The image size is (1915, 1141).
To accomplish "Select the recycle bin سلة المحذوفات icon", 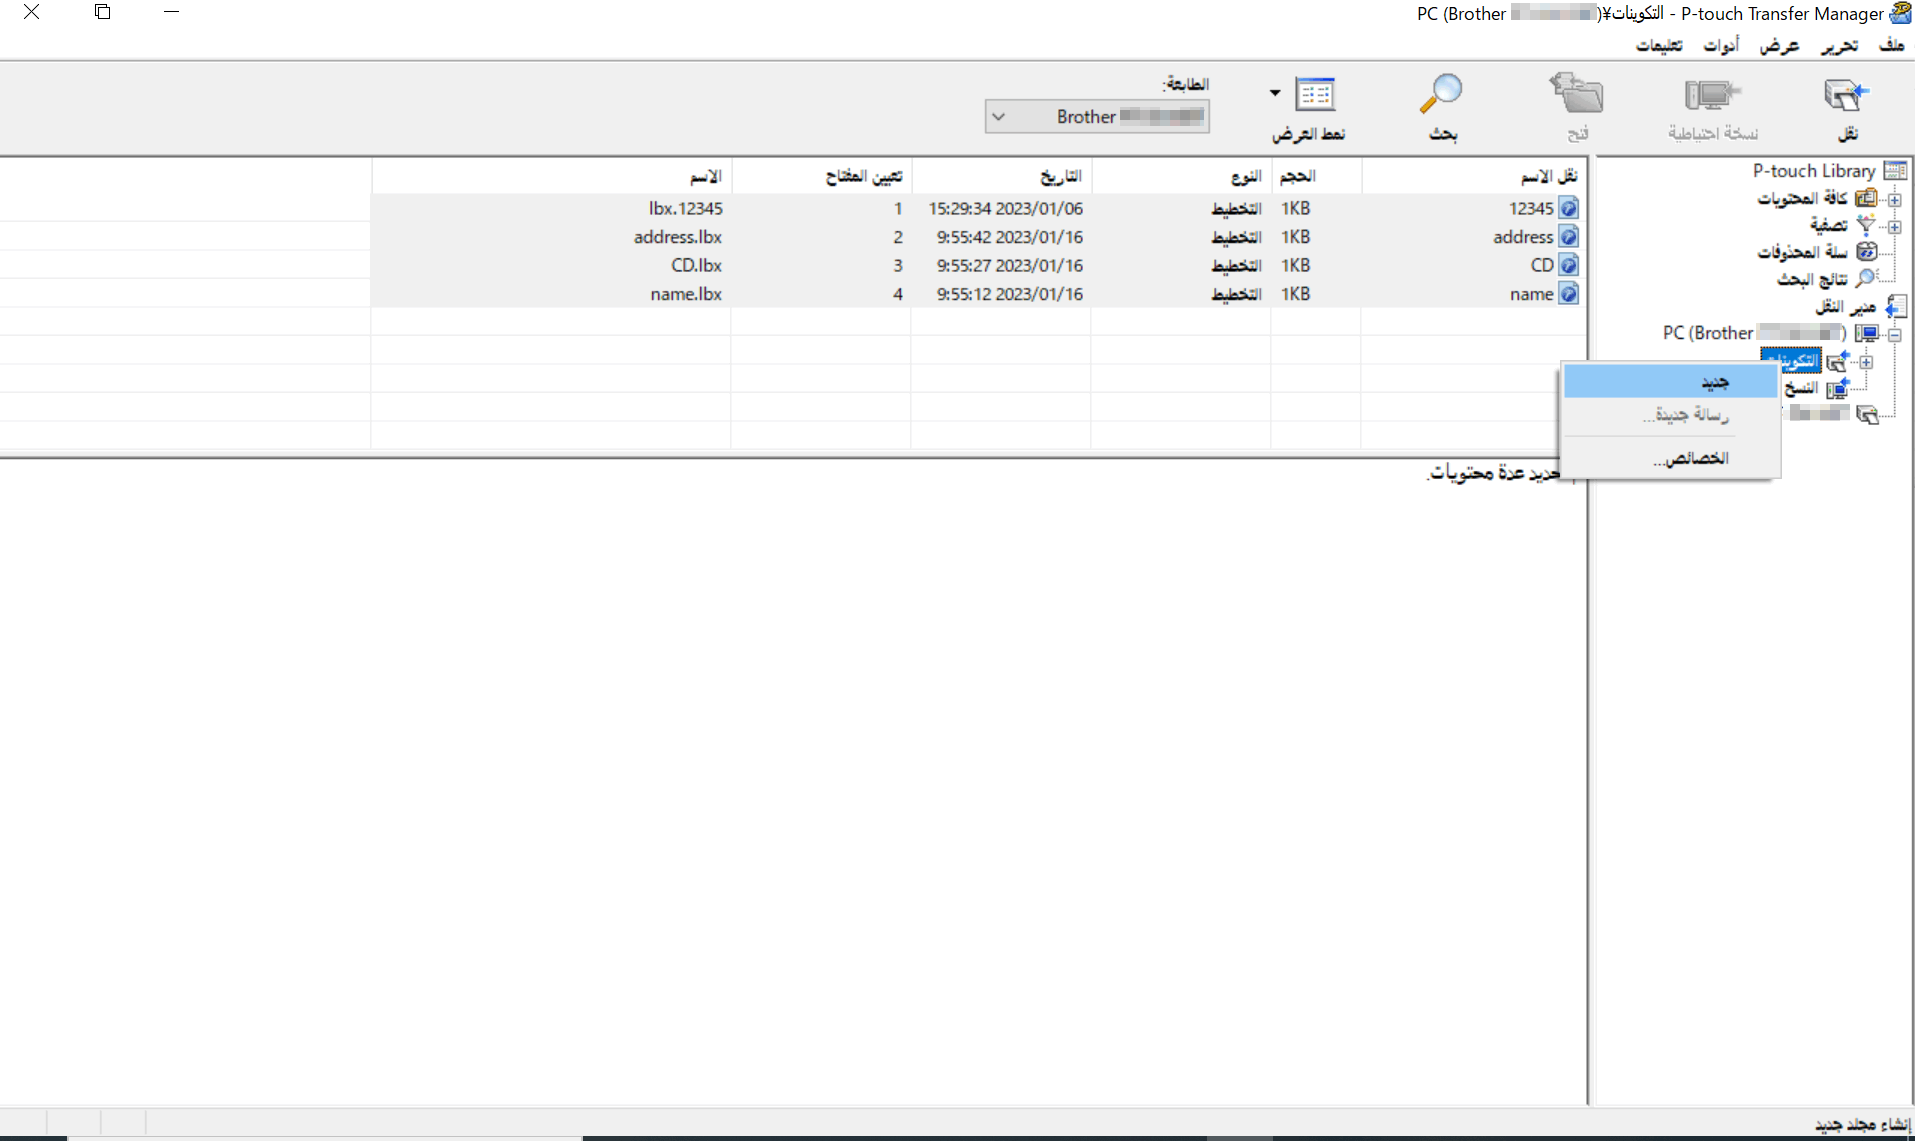I will pos(1866,251).
